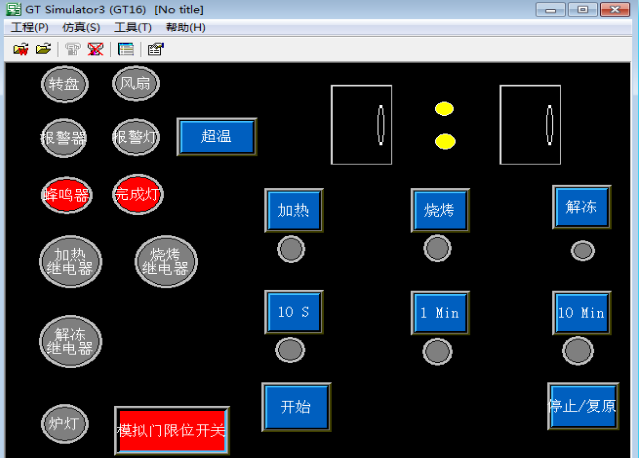Close the GT Simulator3 window
The image size is (639, 458).
(x=615, y=9)
